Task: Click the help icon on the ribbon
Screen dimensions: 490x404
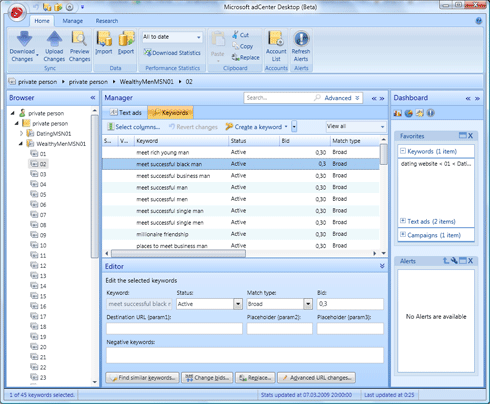Action: 479,21
